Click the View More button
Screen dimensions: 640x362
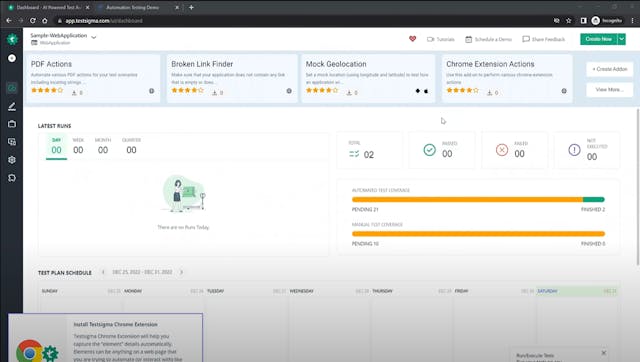coord(610,90)
